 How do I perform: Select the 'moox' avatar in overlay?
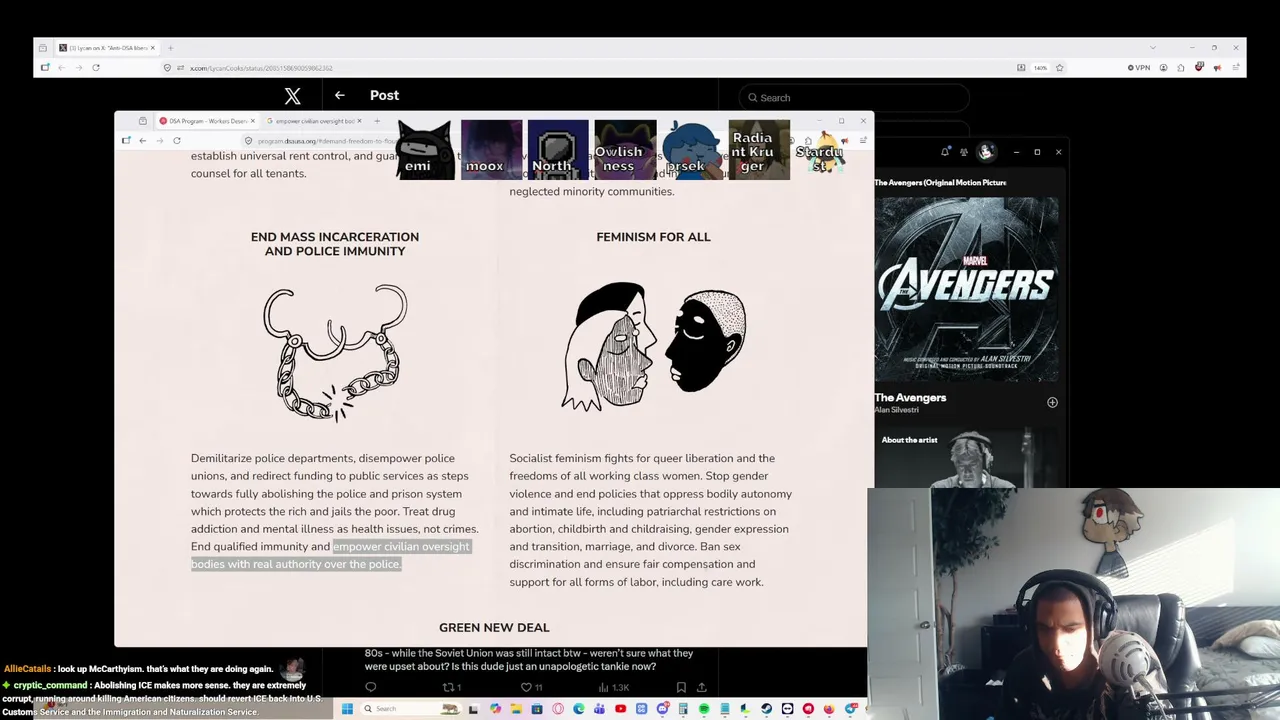pyautogui.click(x=491, y=150)
